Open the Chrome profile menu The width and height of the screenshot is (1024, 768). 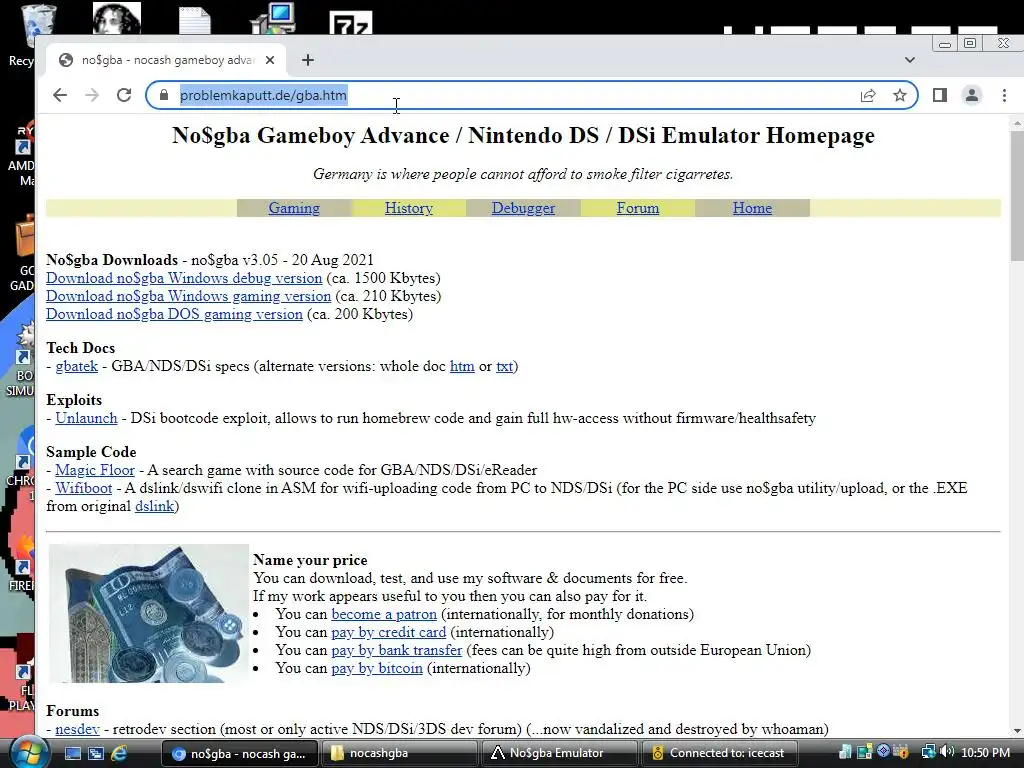pos(972,95)
